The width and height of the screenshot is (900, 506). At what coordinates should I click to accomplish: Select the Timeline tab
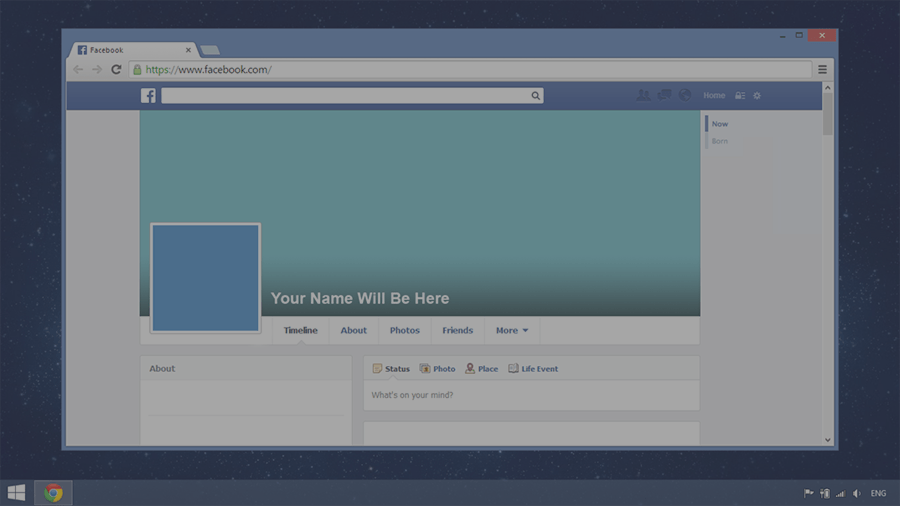pyautogui.click(x=300, y=330)
